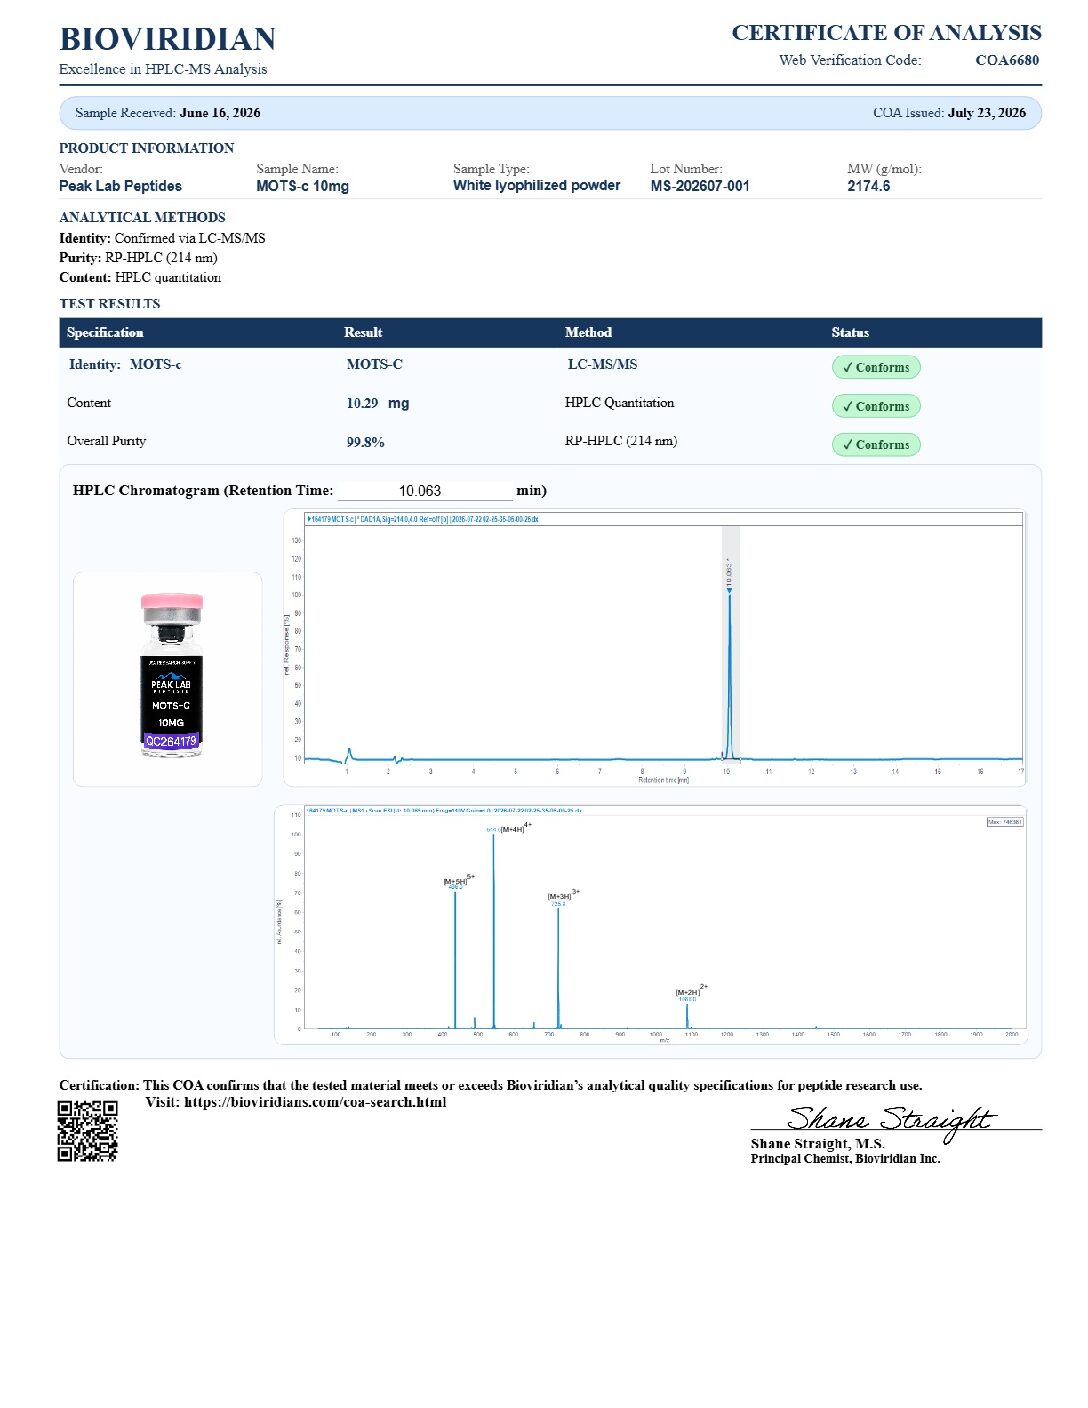Image resolution: width=1088 pixels, height=1408 pixels.
Task: Click the MOTS-C vial product photo
Action: click(x=171, y=677)
